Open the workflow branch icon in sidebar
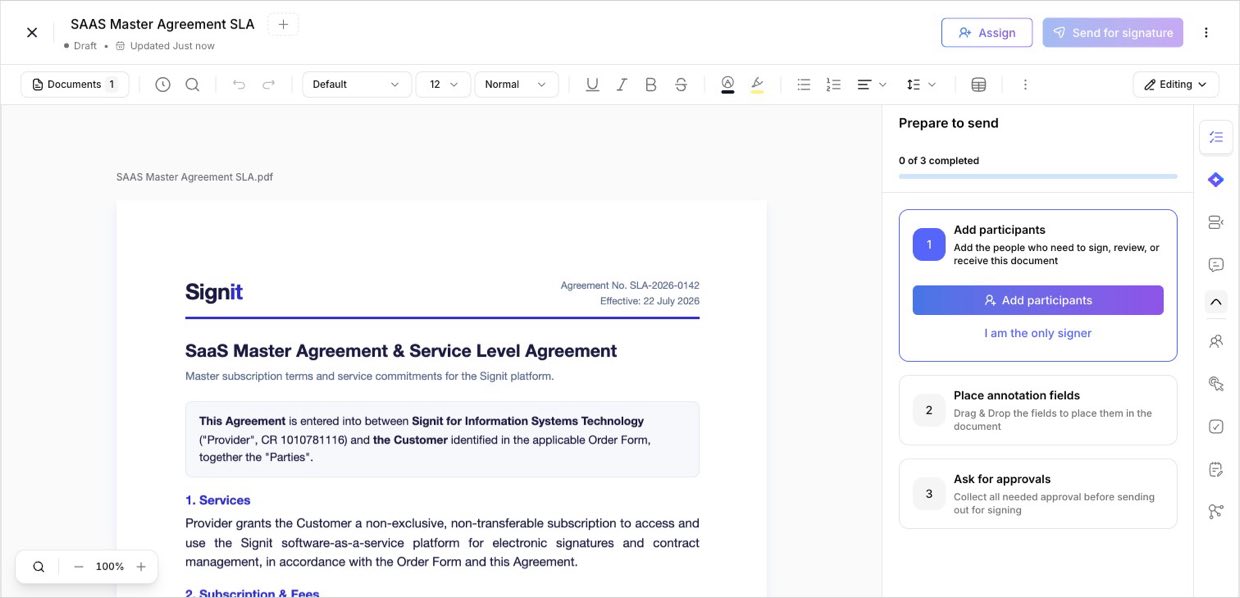The image size is (1240, 598). pyautogui.click(x=1216, y=511)
